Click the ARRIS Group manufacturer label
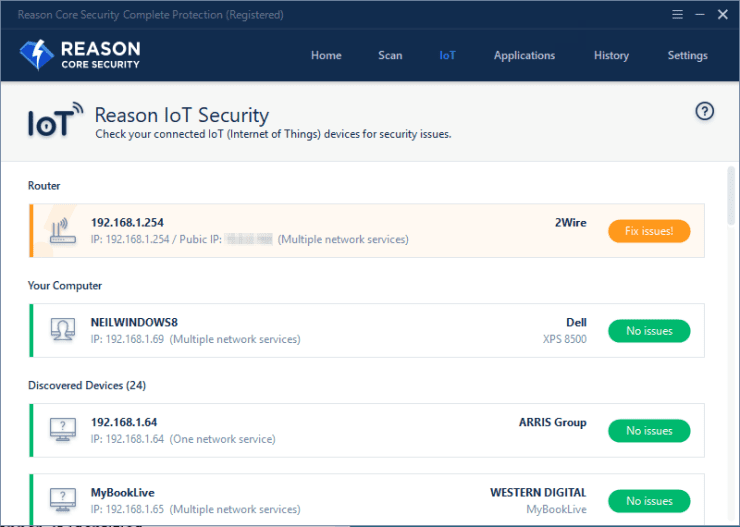 click(553, 422)
